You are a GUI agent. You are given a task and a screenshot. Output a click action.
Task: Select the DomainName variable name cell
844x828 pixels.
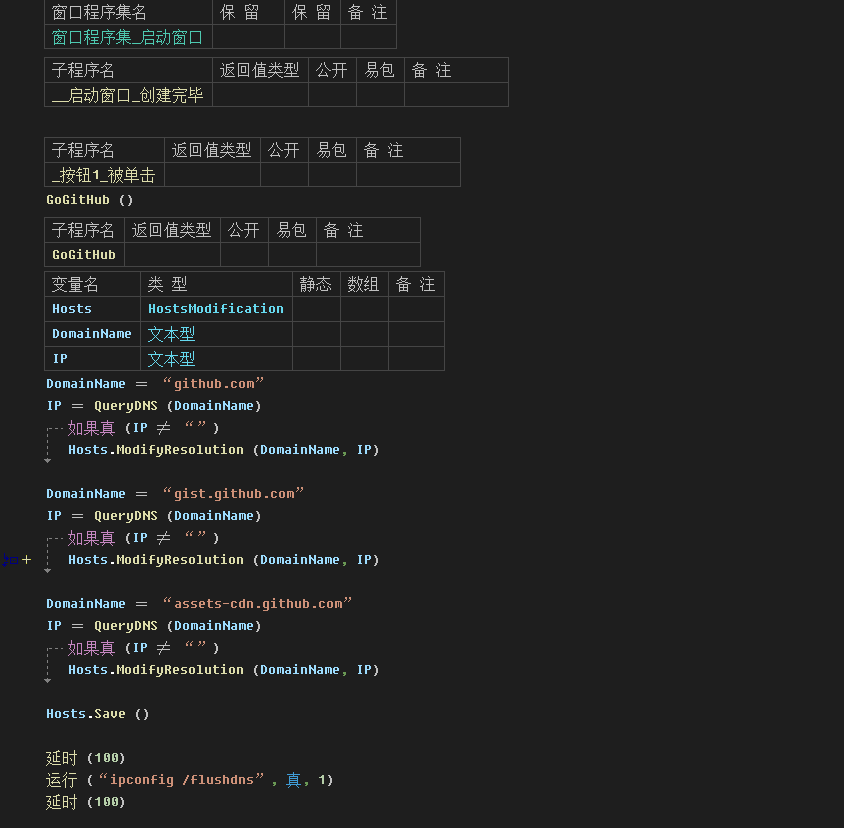tap(92, 334)
